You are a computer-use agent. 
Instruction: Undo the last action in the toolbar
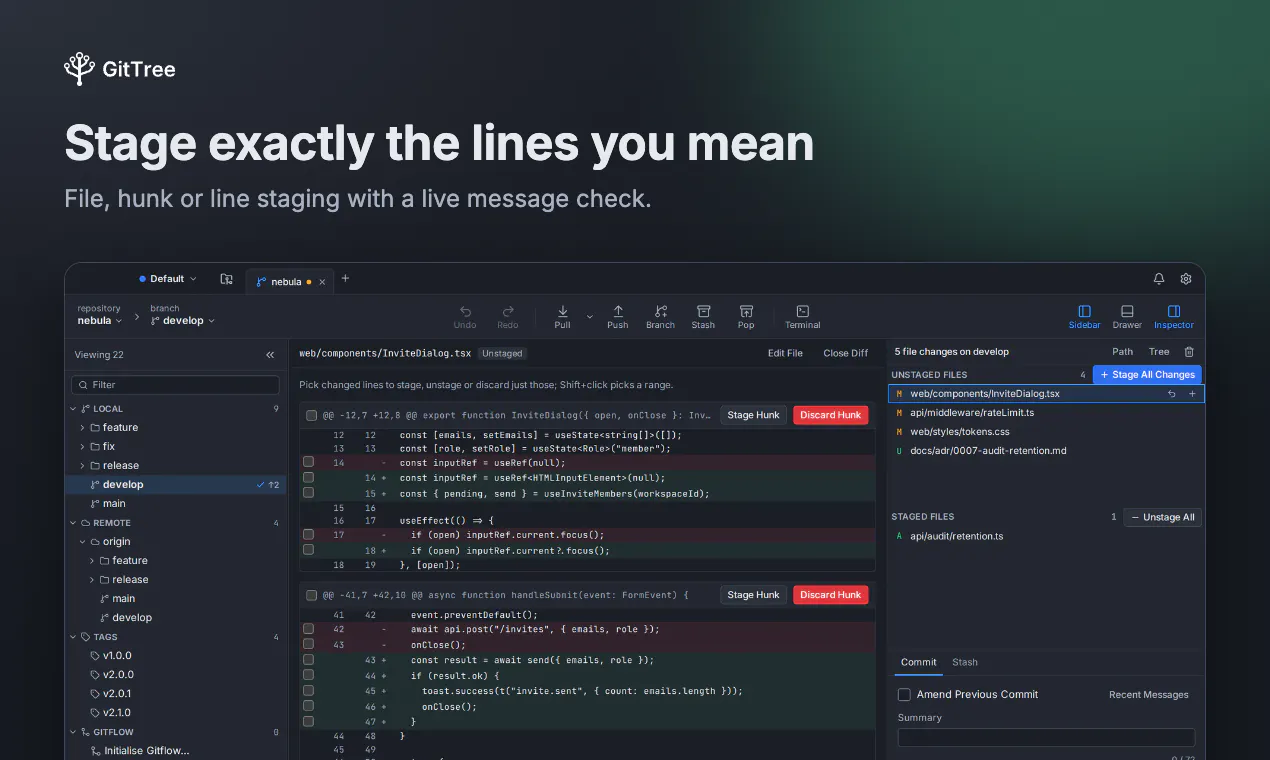(x=465, y=316)
